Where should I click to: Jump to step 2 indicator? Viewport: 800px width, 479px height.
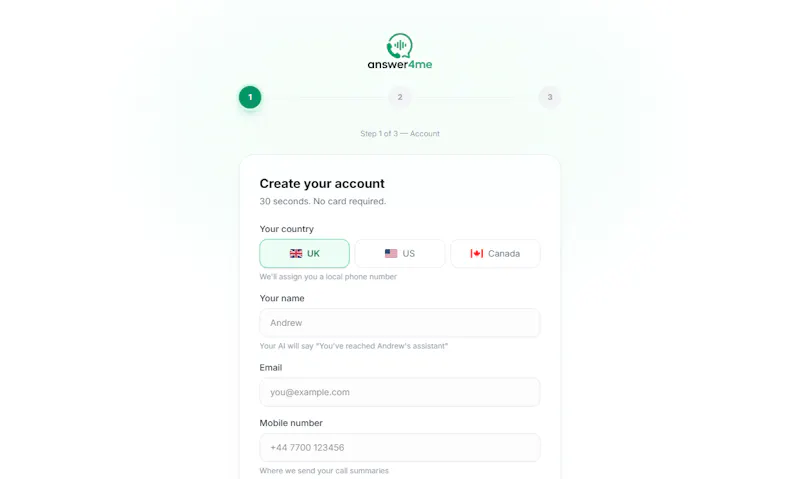pyautogui.click(x=399, y=97)
